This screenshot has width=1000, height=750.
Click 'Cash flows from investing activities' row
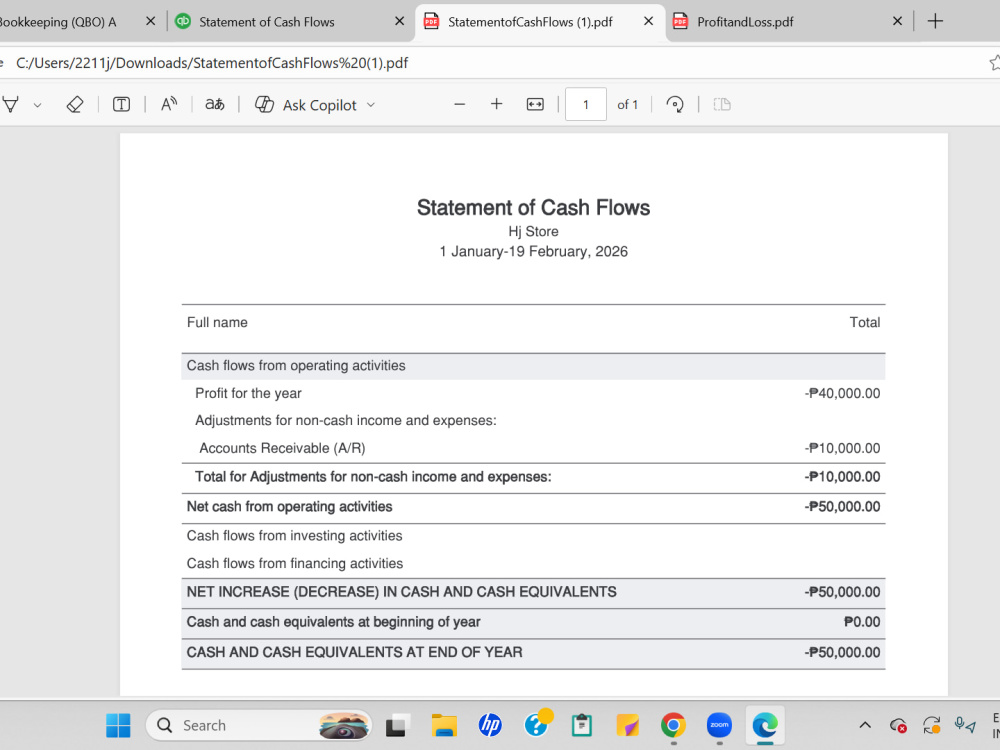pyautogui.click(x=533, y=536)
